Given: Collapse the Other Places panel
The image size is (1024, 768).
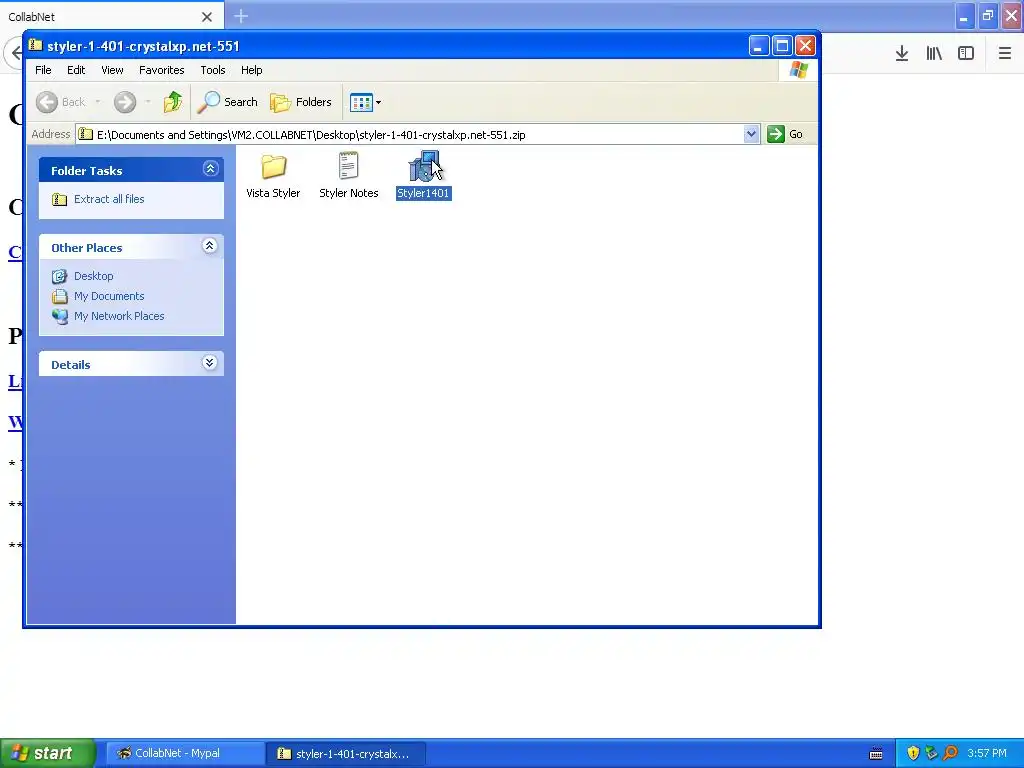Looking at the screenshot, I should [x=210, y=246].
